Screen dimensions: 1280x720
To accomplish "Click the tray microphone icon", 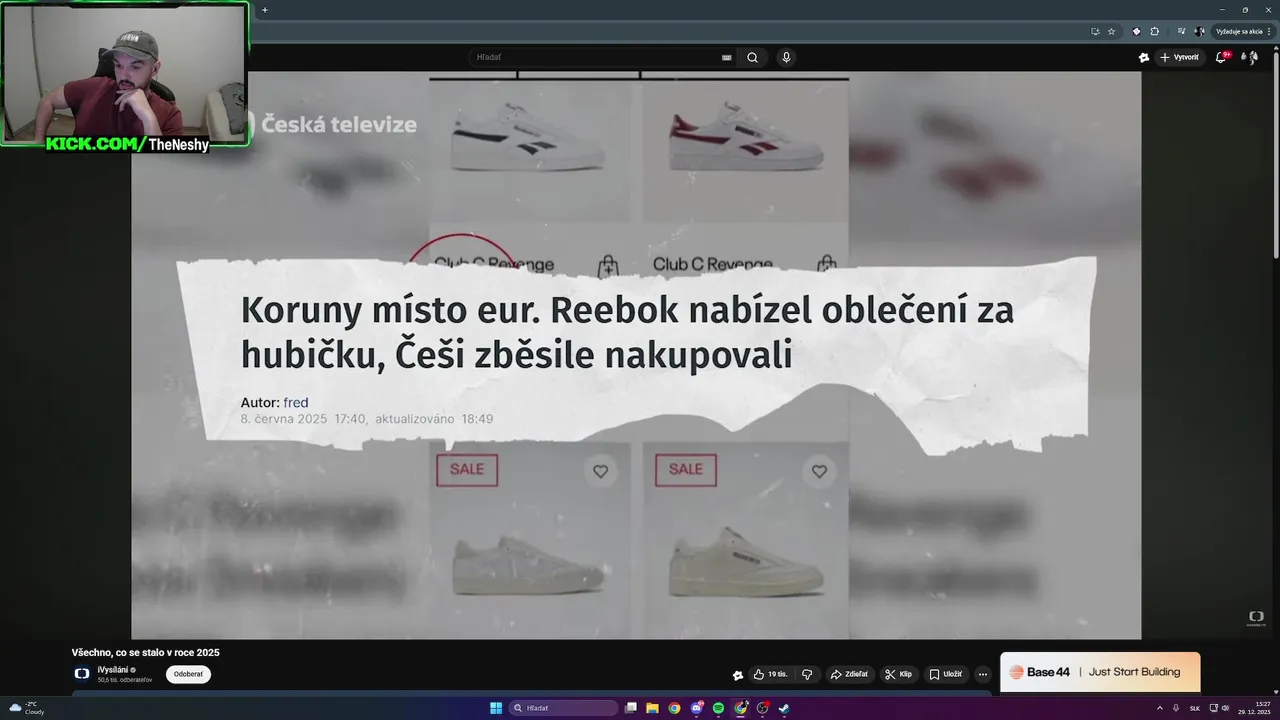I will (x=1176, y=708).
